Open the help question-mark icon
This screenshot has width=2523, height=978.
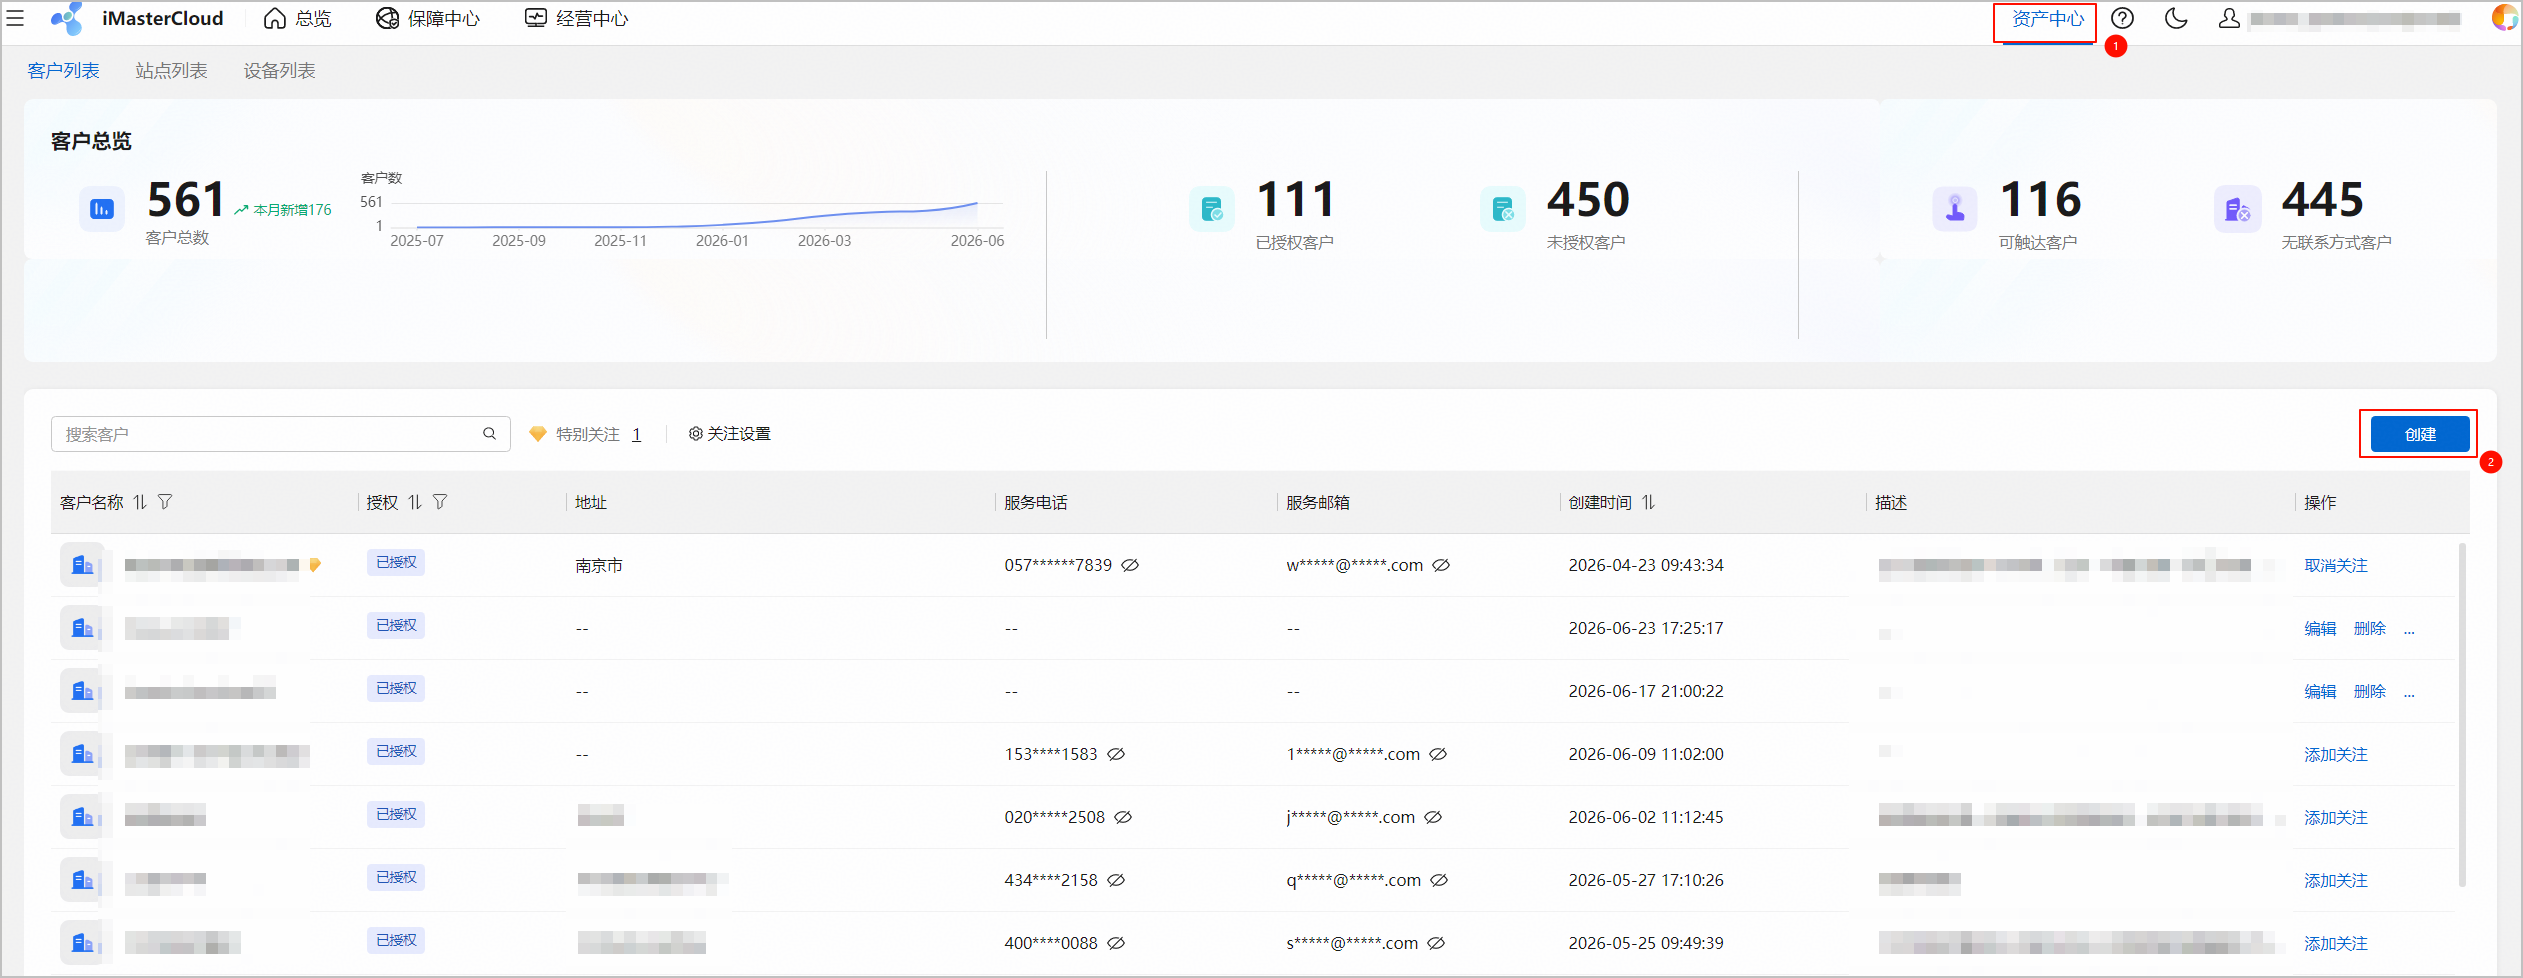pyautogui.click(x=2122, y=18)
